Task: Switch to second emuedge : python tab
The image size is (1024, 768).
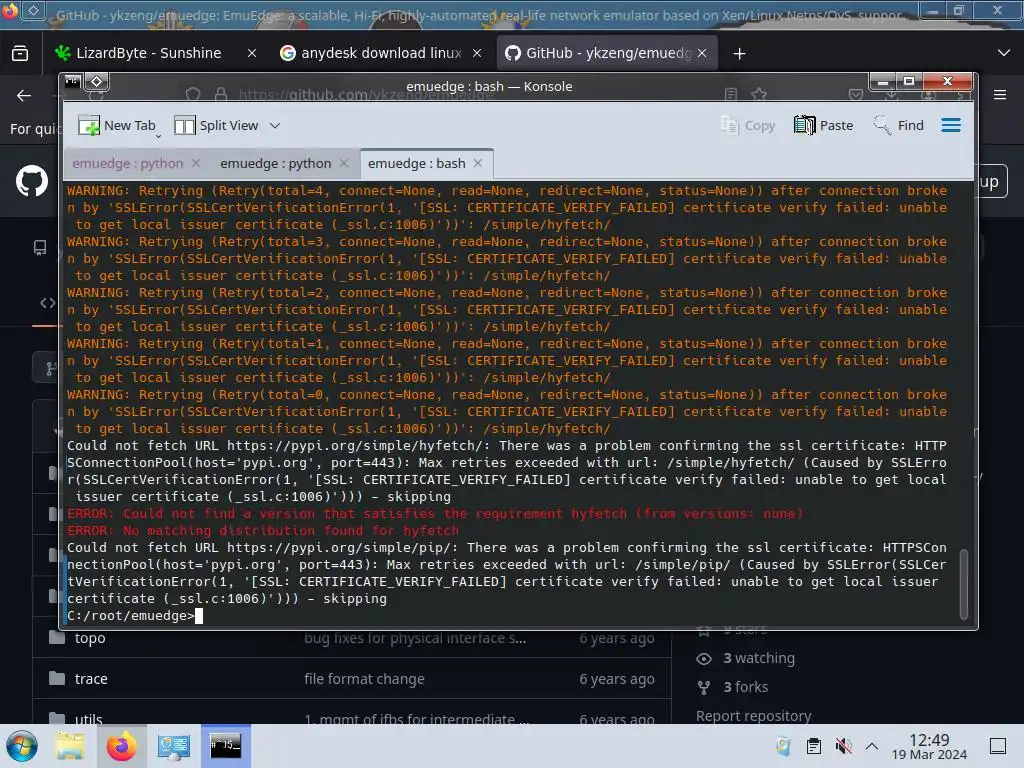Action: coord(276,163)
